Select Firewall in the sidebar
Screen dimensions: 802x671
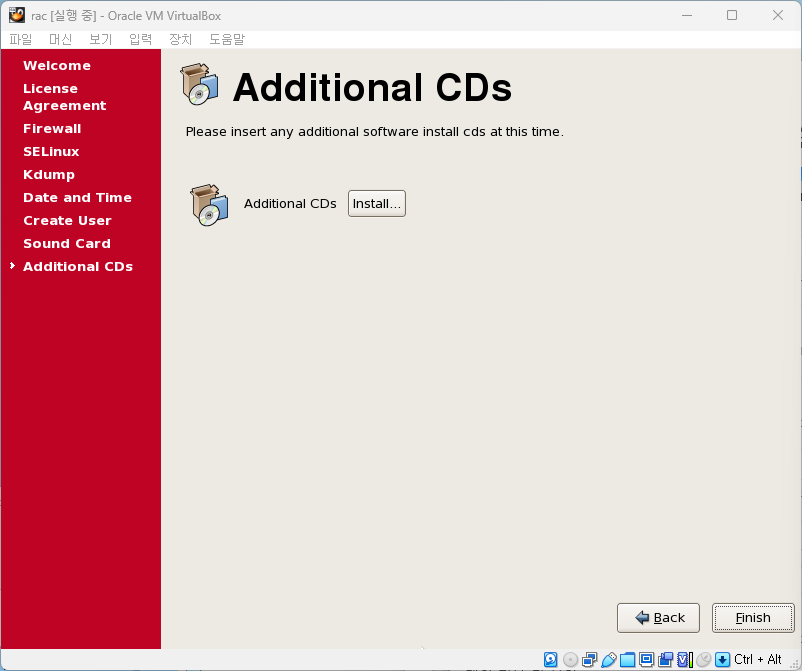pos(52,128)
